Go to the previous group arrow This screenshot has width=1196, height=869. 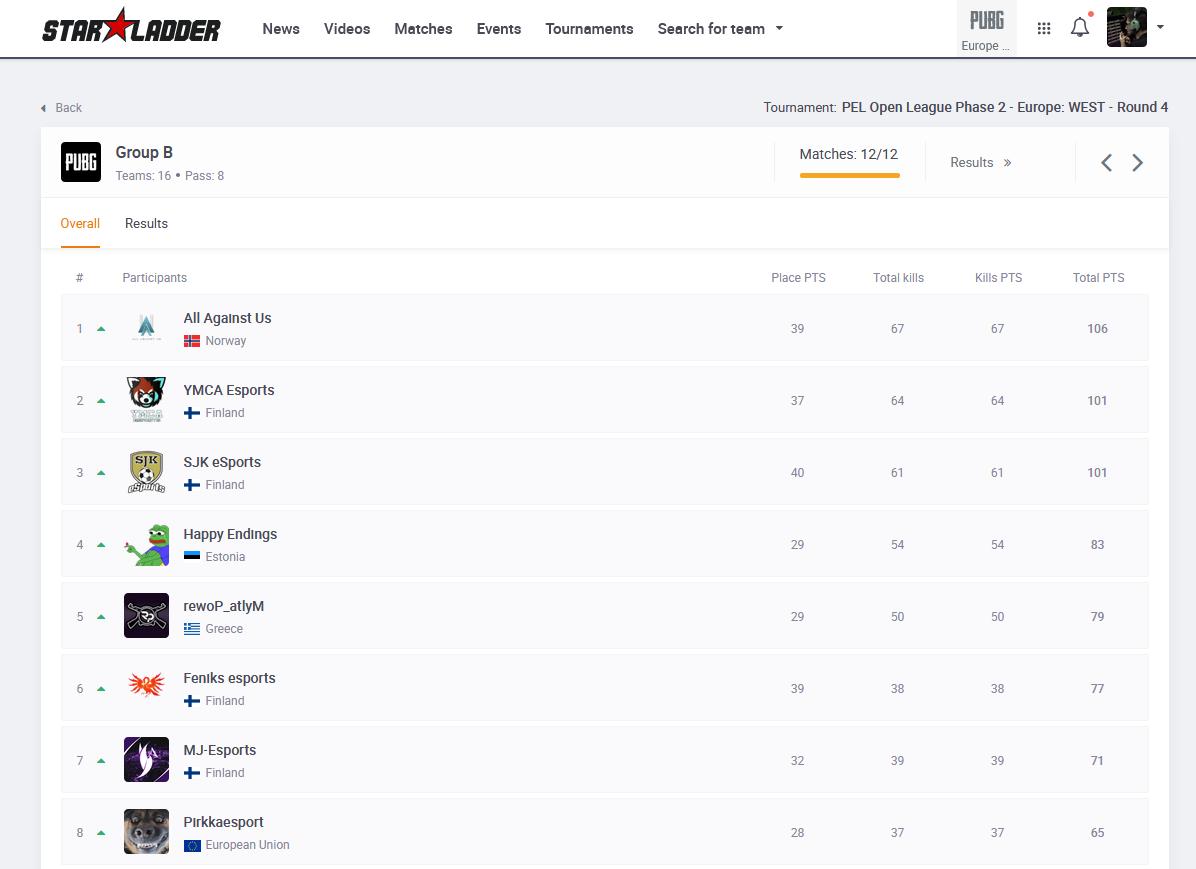pyautogui.click(x=1106, y=163)
